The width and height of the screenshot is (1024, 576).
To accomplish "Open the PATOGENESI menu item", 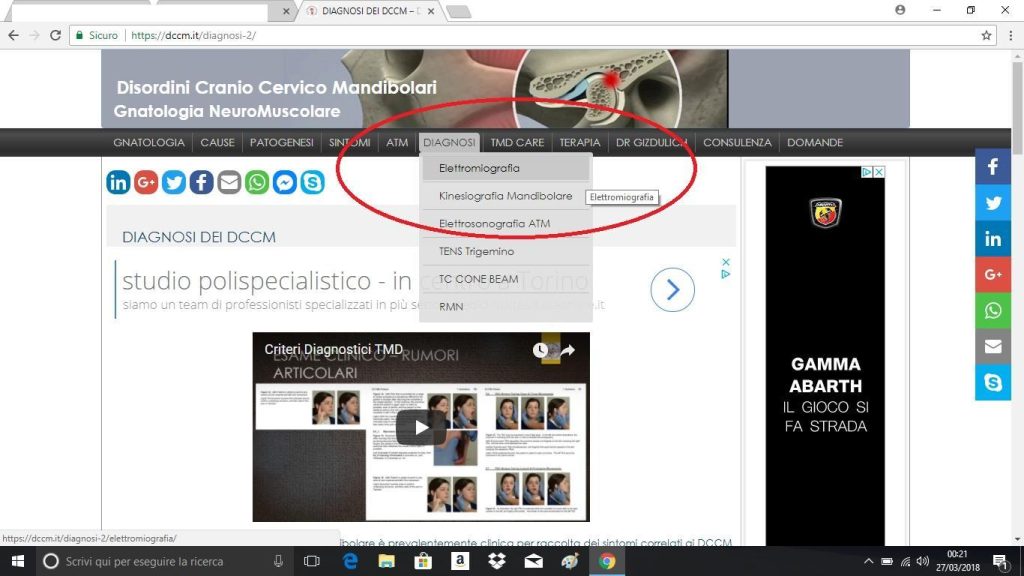I will click(281, 142).
